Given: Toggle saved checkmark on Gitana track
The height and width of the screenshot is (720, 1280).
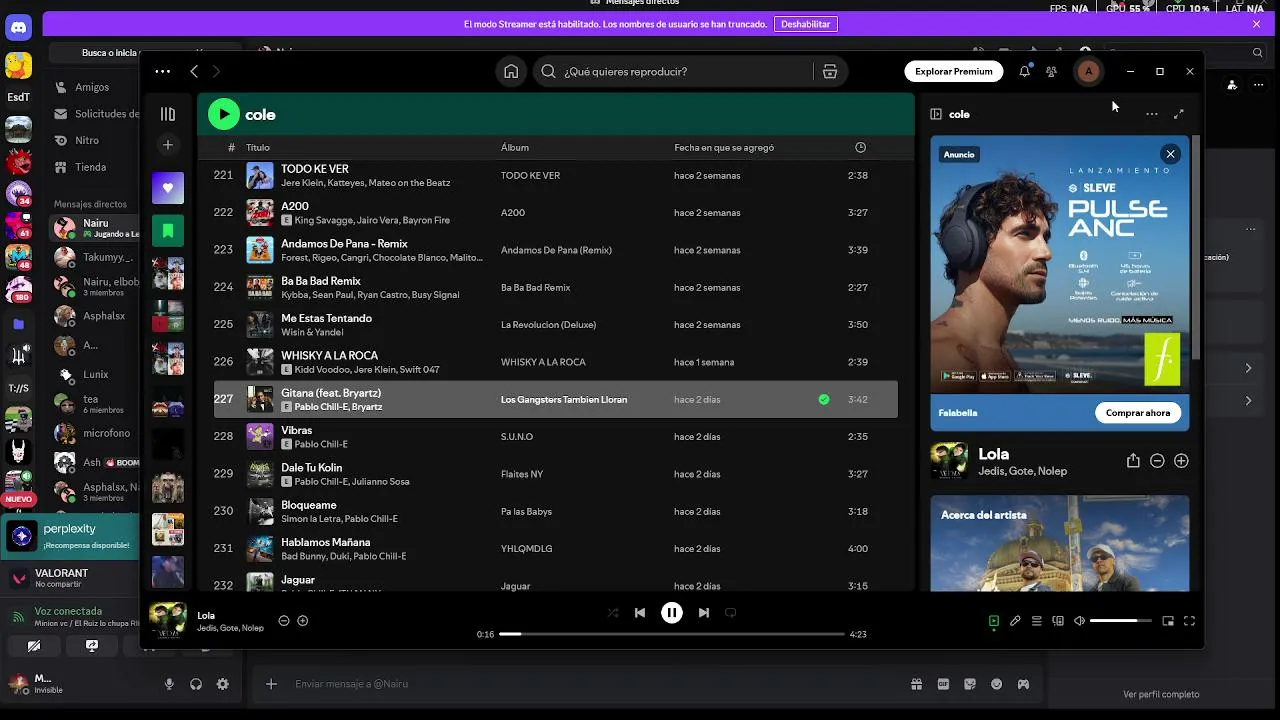Looking at the screenshot, I should [824, 399].
